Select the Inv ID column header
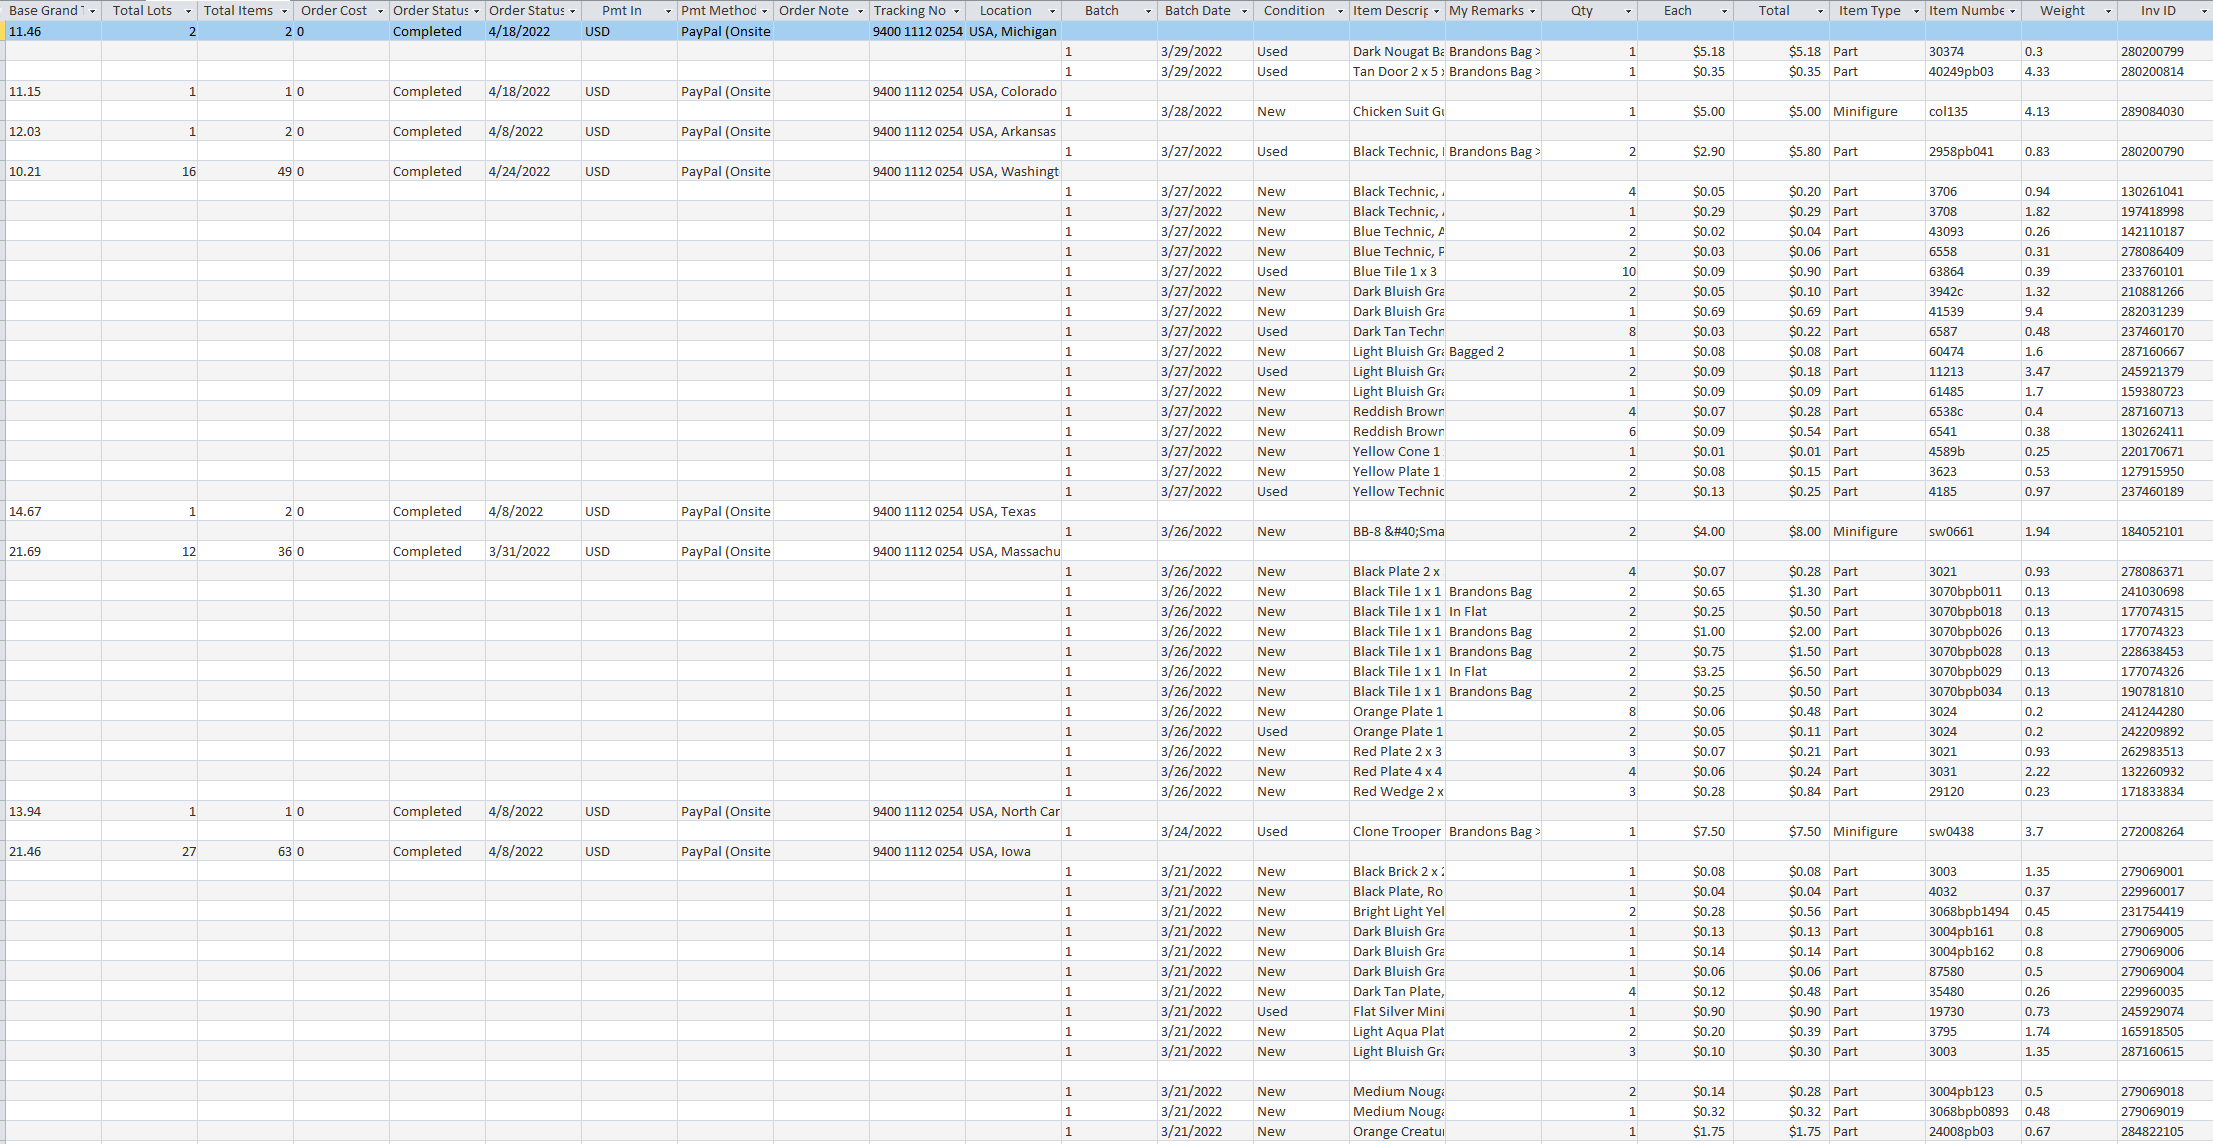2213x1144 pixels. click(x=2157, y=11)
